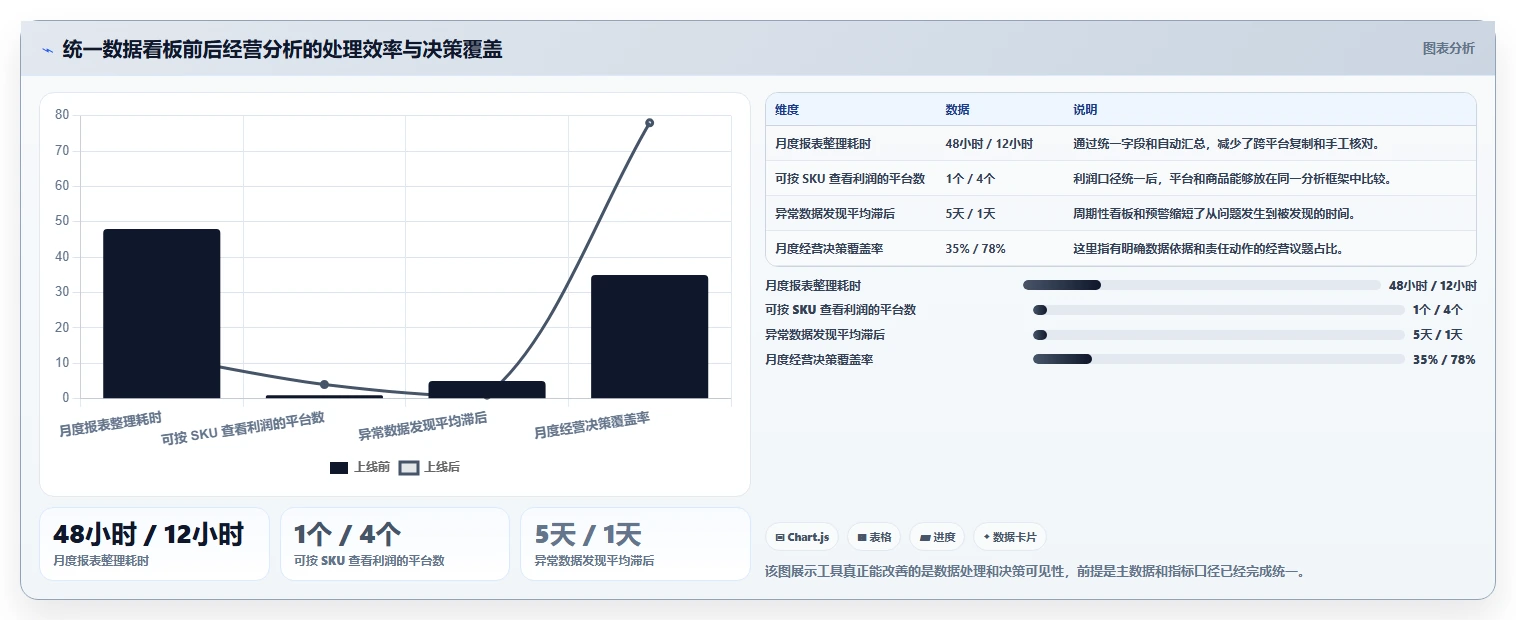Click the Chart.js tag
Viewport: 1516px width, 620px height.
[802, 537]
